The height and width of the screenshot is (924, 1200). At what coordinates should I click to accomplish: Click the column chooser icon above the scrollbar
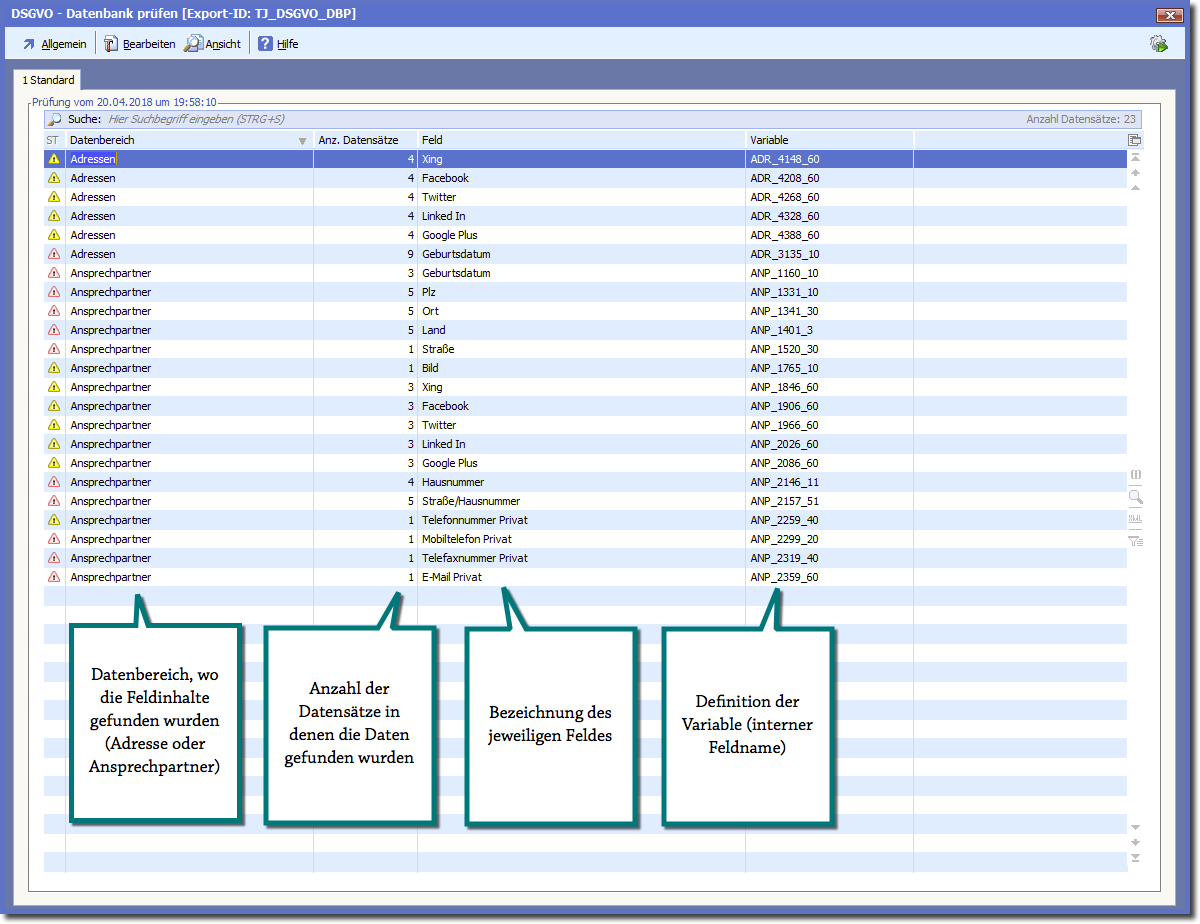click(x=1134, y=141)
